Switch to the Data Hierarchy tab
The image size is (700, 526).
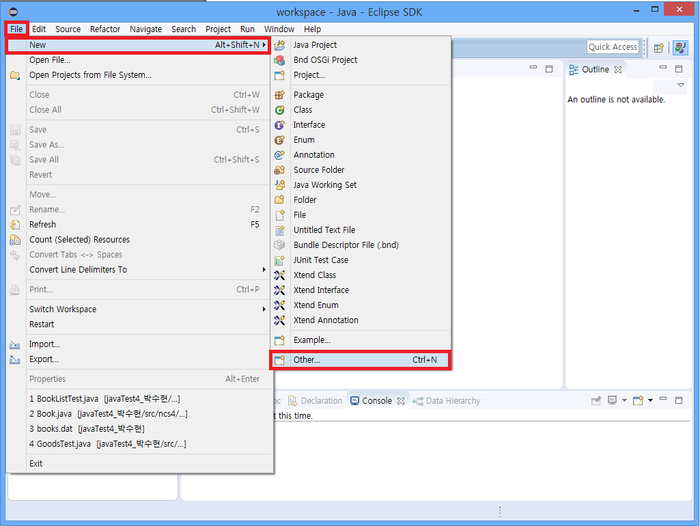[x=447, y=401]
